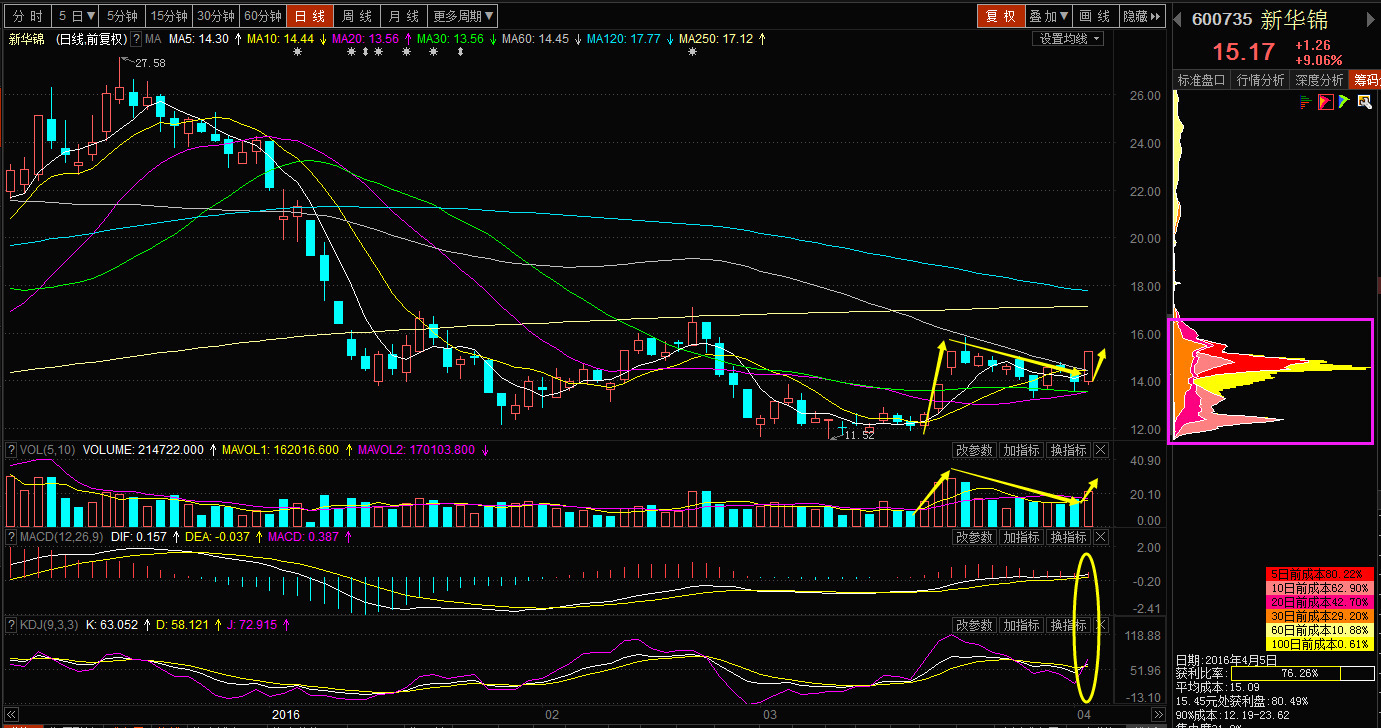The height and width of the screenshot is (728, 1381).
Task: Go to next stock with right arrow
Action: point(1372,20)
